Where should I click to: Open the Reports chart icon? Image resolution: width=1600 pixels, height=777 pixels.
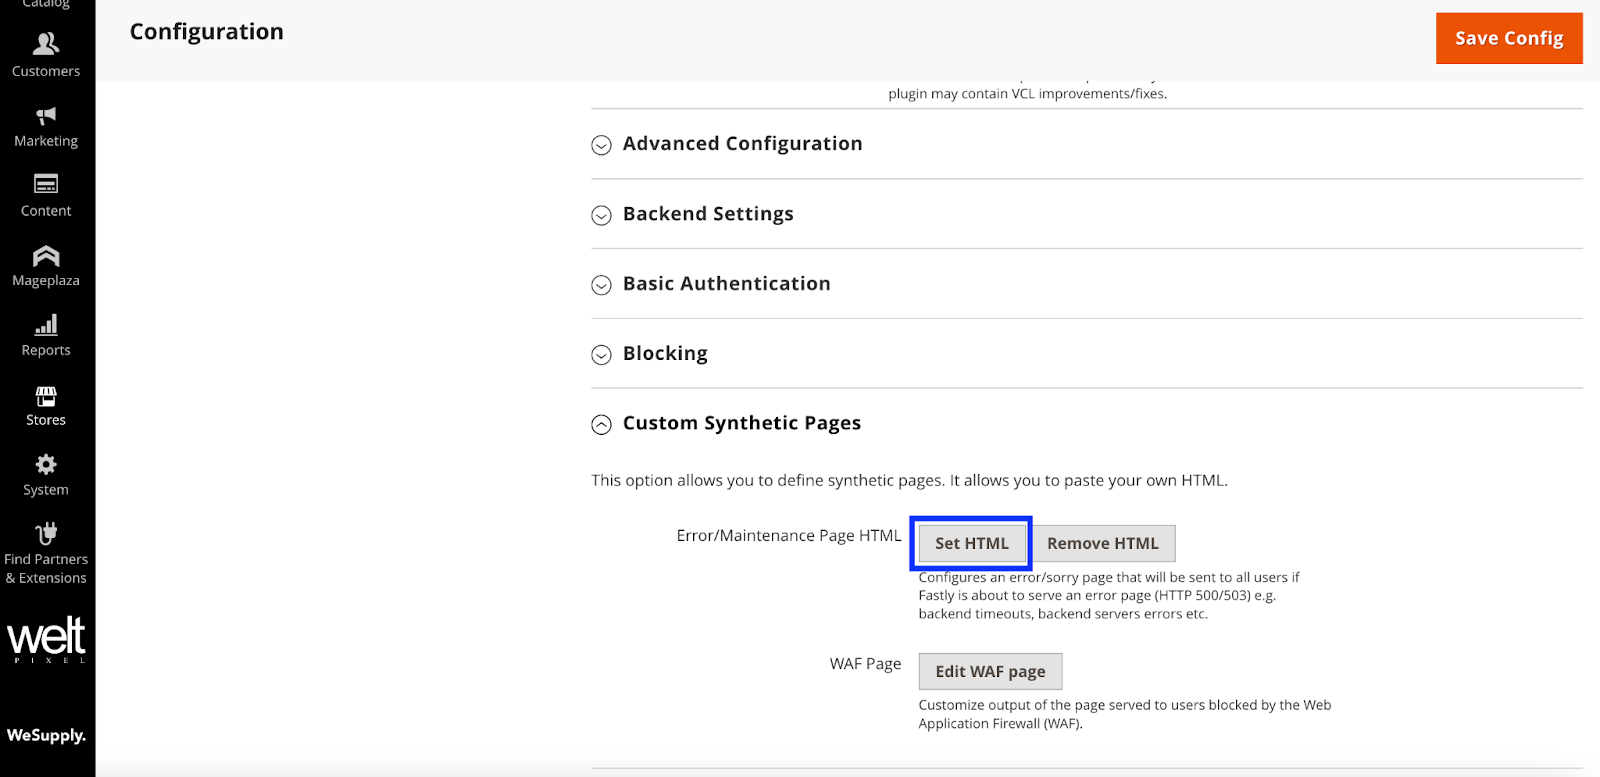(x=46, y=325)
